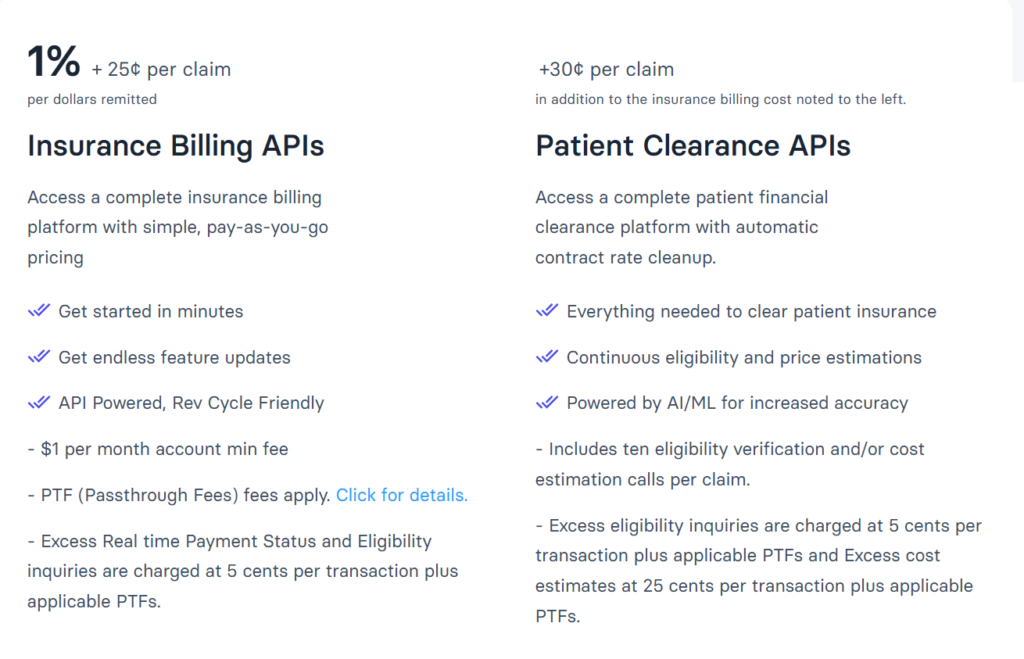The image size is (1024, 659).
Task: Click the checkmark icon beside 'Powered by AI/ML'
Action: pos(547,403)
